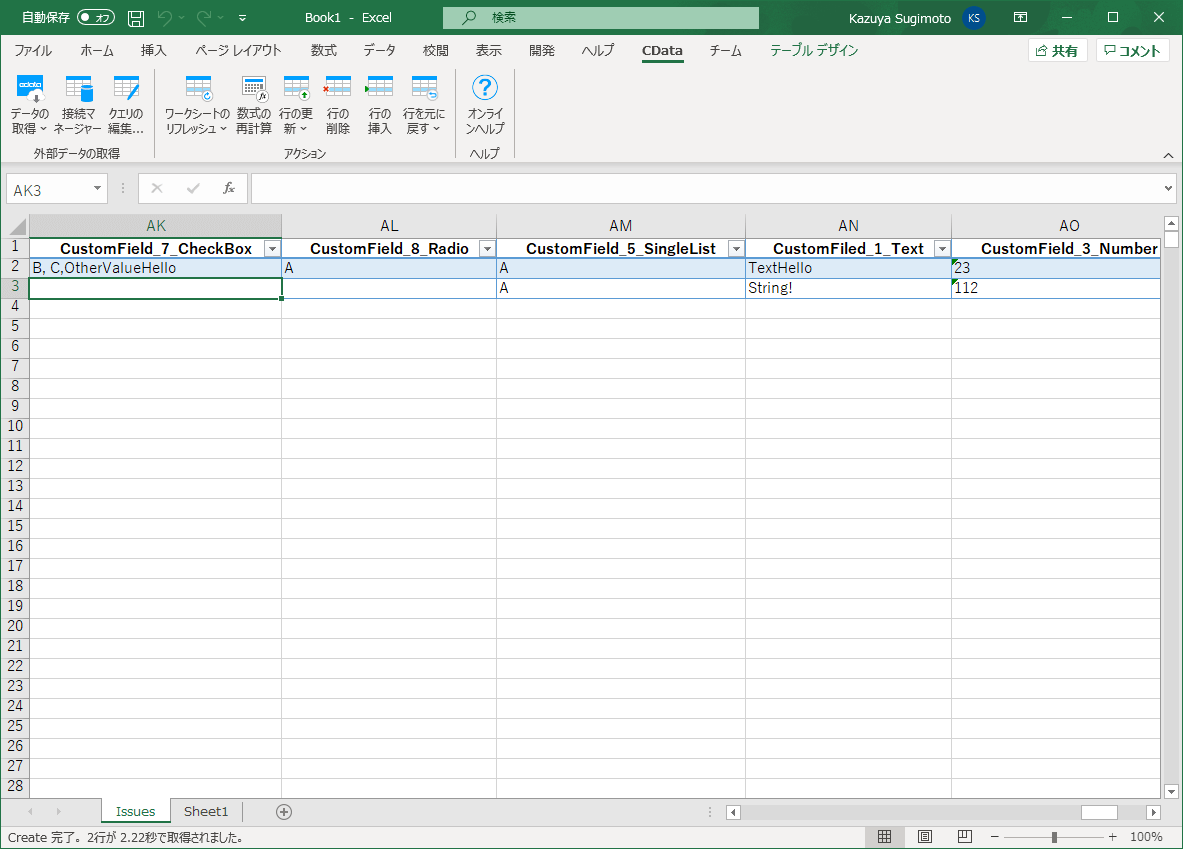
Task: Switch to the CData ribbon tab
Action: click(662, 50)
